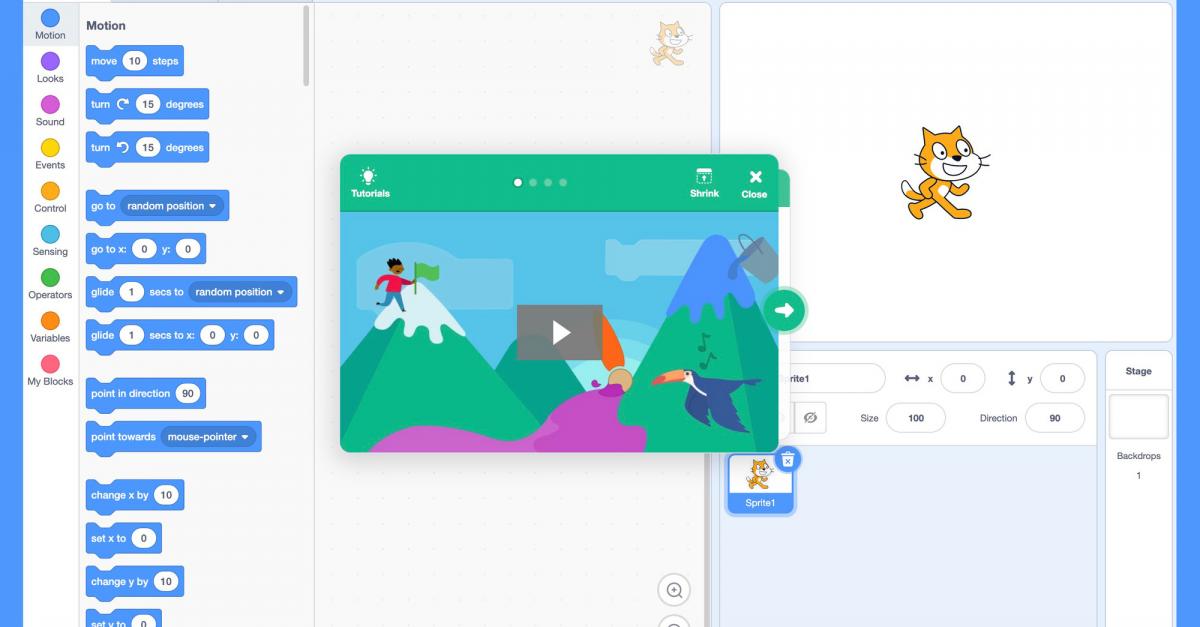This screenshot has height=627, width=1200.
Task: Click the sprite name field
Action: 832,379
